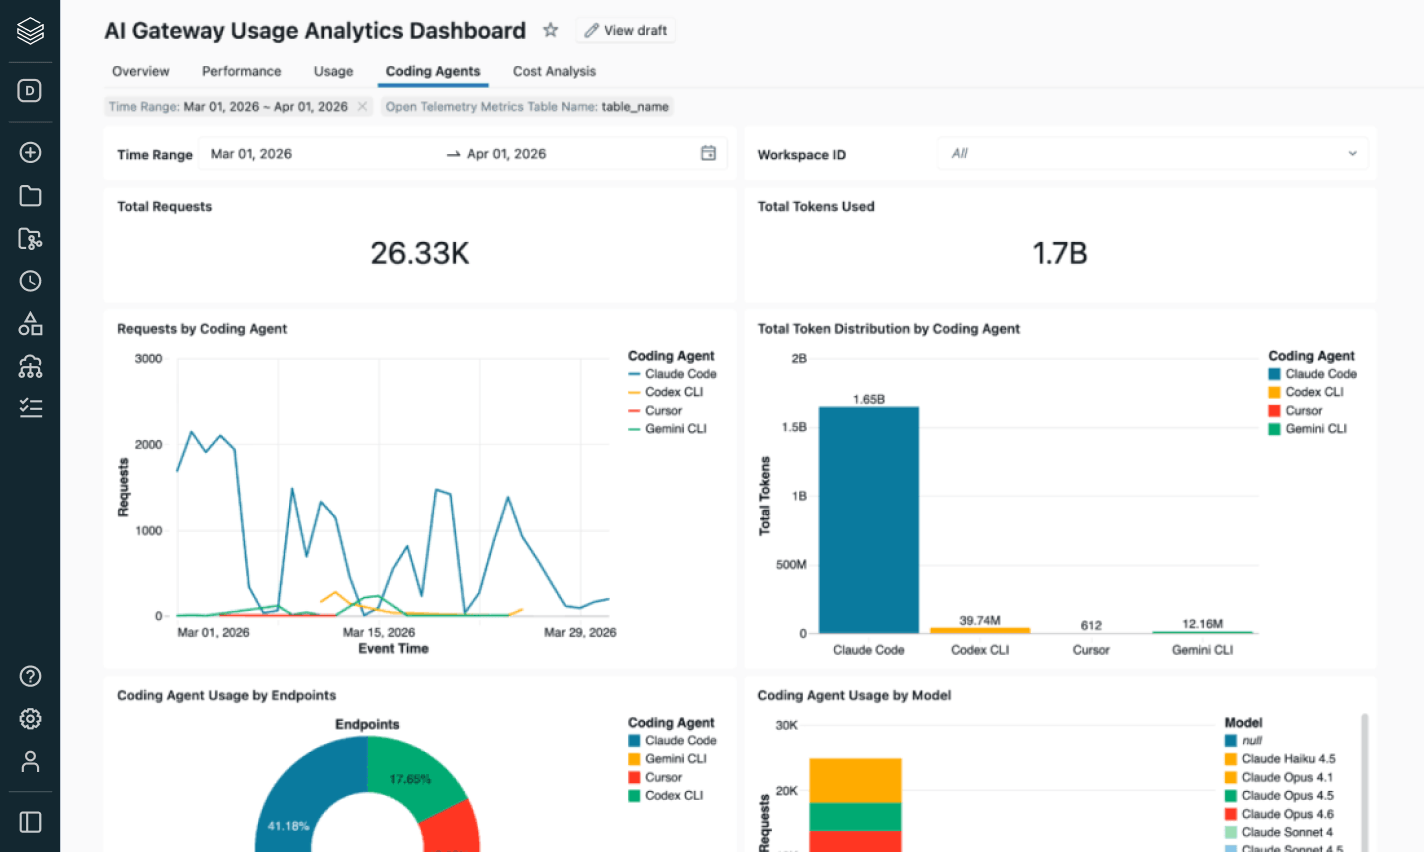Click Claude Opus 4.5 in Model legend
Image resolution: width=1424 pixels, height=852 pixels.
(1279, 796)
